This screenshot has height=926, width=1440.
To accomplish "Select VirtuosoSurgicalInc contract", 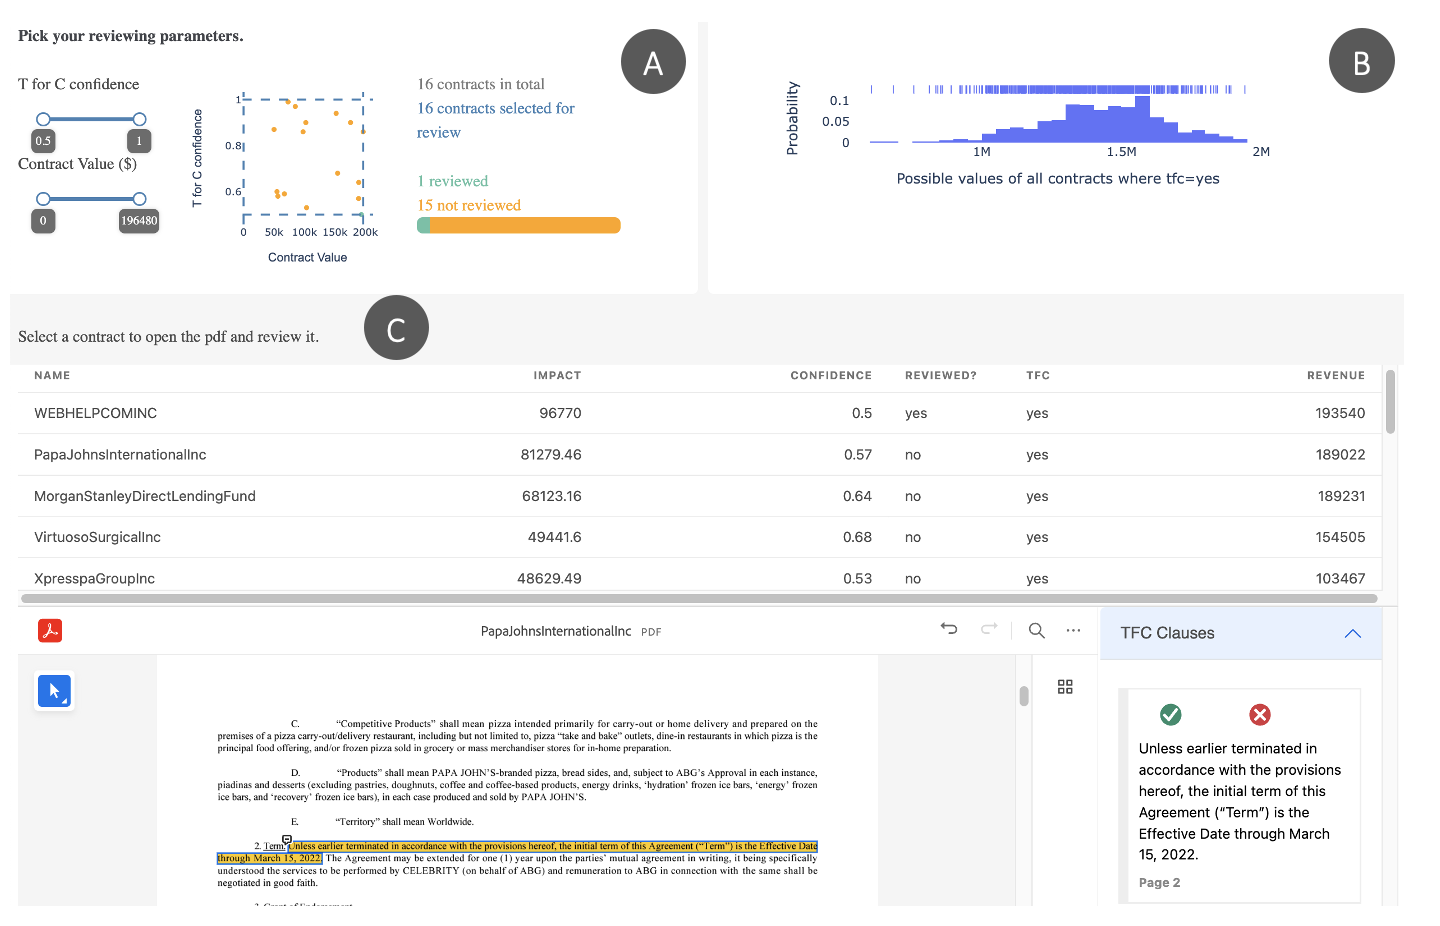I will coord(97,537).
